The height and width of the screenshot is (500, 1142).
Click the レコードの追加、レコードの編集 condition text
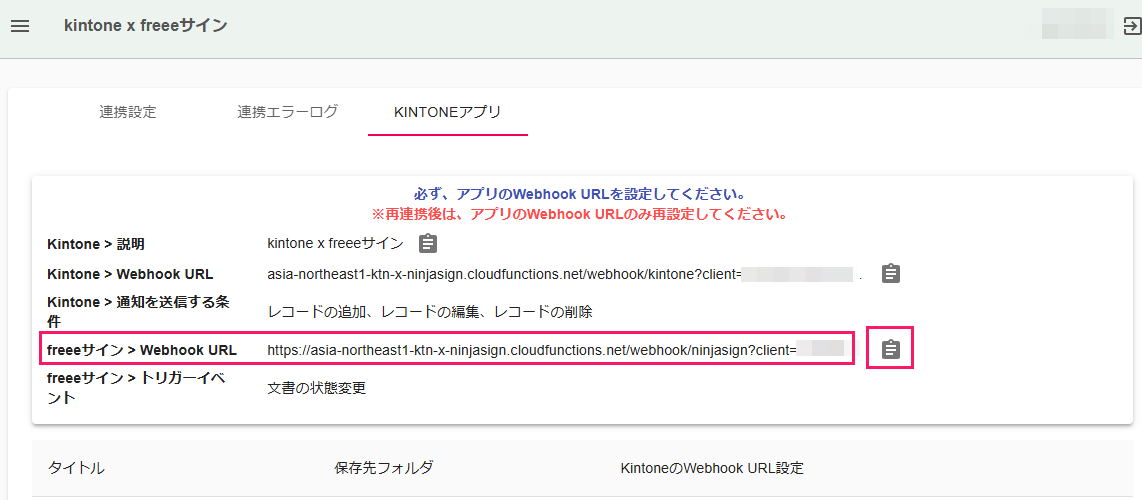(430, 311)
